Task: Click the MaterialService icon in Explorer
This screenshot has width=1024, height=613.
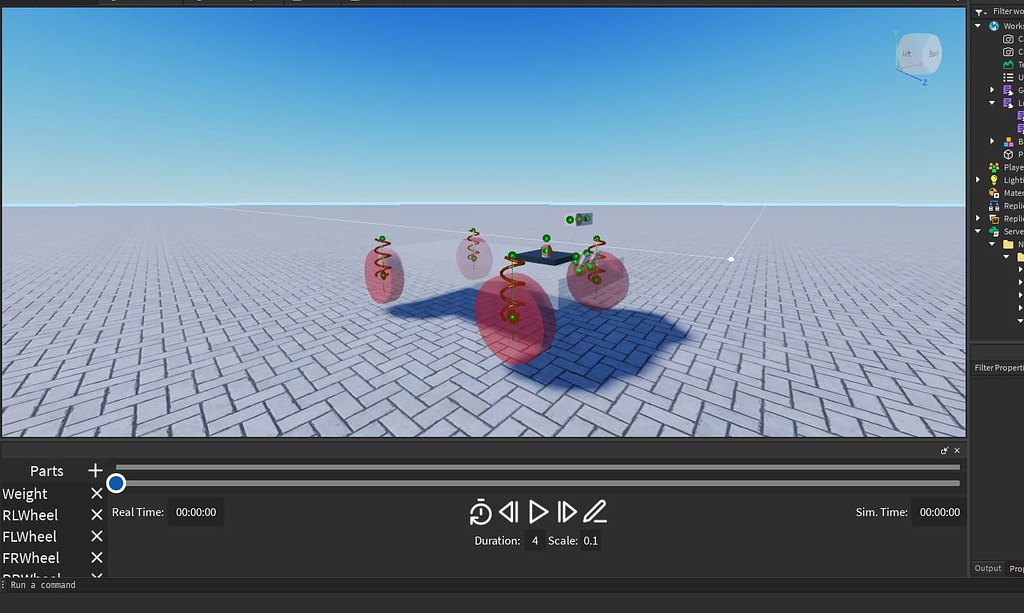Action: (991, 193)
